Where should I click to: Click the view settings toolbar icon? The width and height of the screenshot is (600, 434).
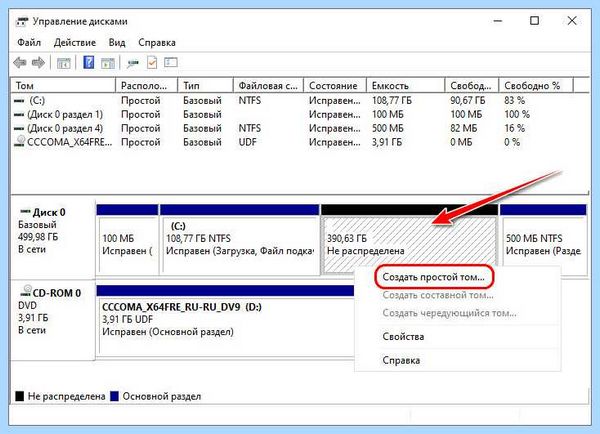click(171, 62)
